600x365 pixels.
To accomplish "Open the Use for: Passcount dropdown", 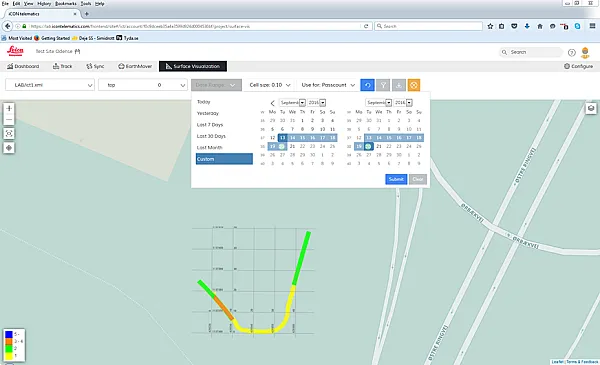I will pos(328,85).
